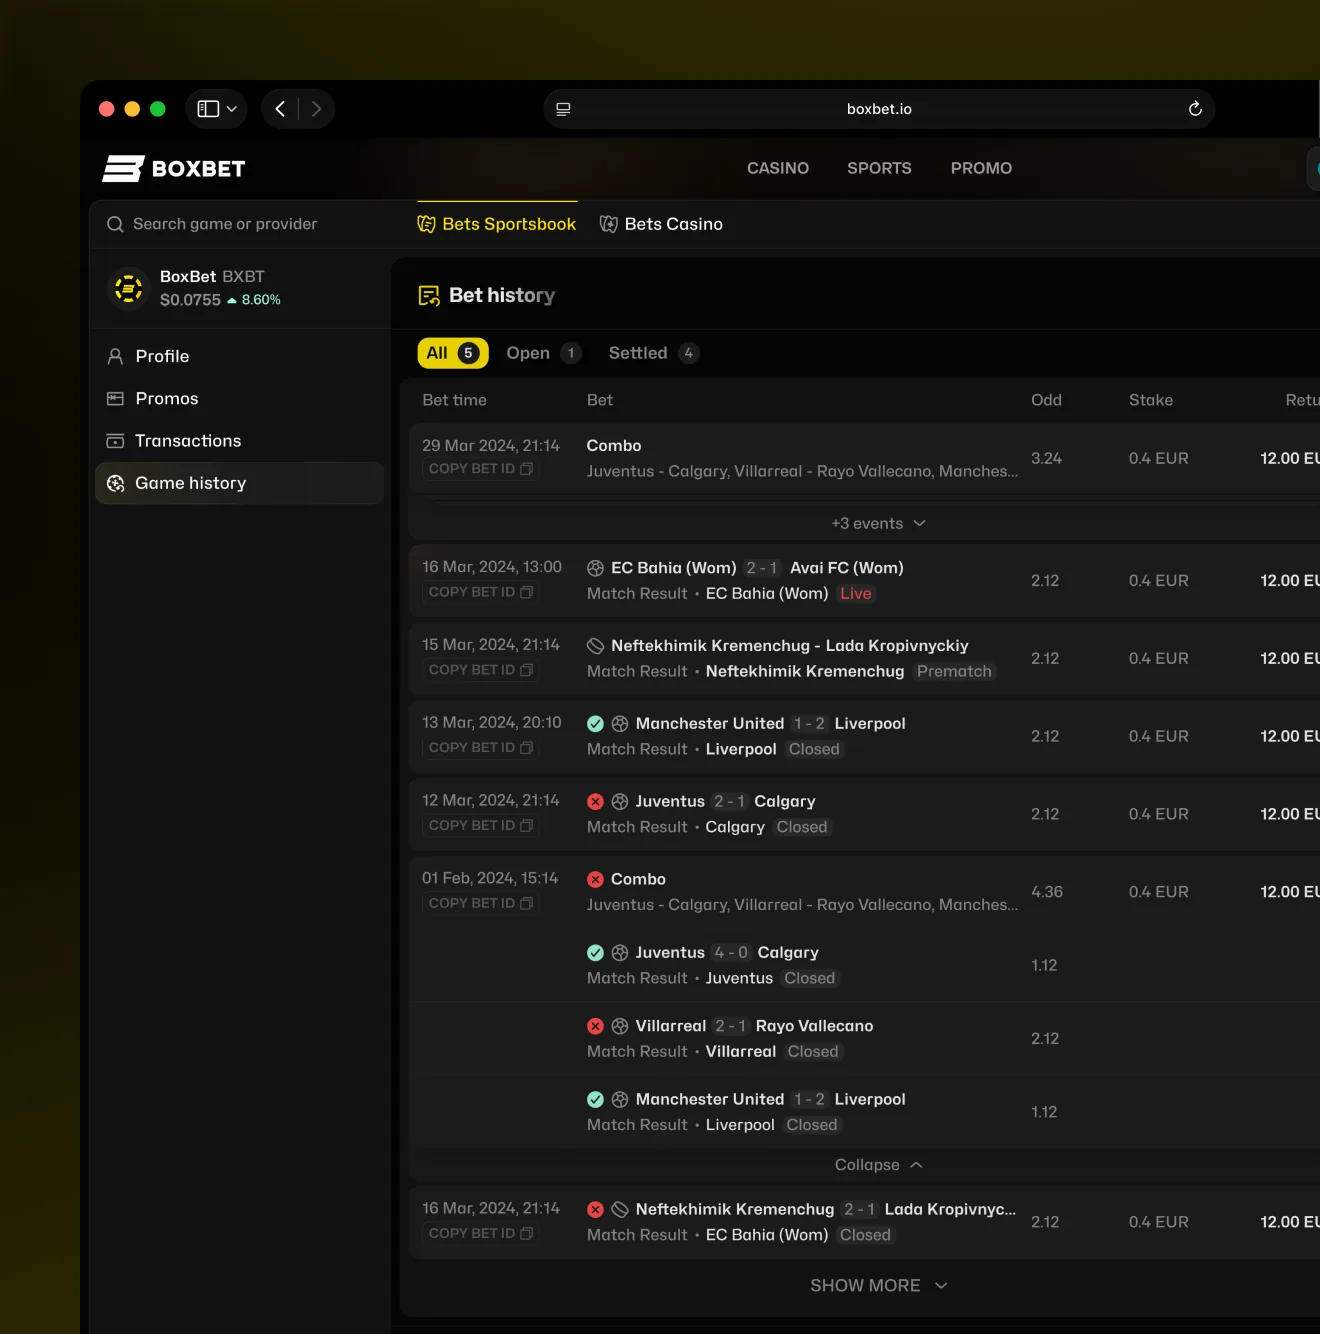Copy bet ID for 29 Mar 2024 bet
The height and width of the screenshot is (1334, 1320).
pos(481,468)
